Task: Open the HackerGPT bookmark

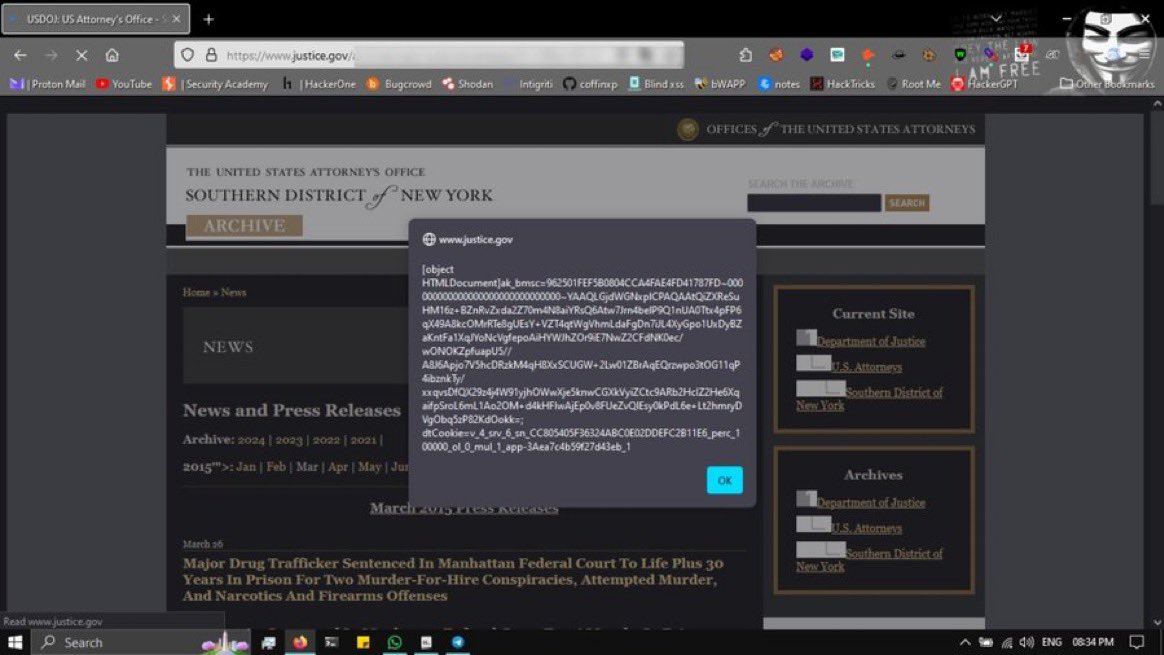Action: (x=984, y=84)
